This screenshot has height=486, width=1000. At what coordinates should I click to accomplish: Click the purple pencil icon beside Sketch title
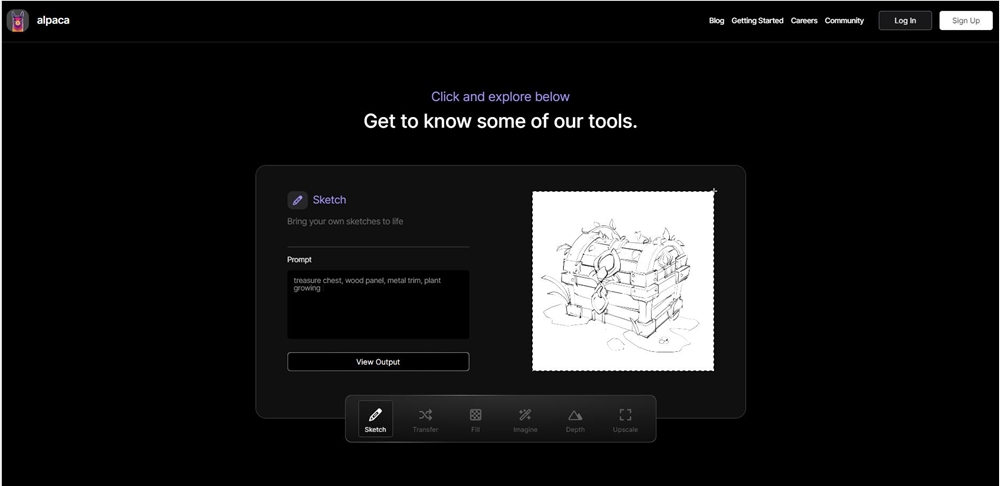coord(297,200)
